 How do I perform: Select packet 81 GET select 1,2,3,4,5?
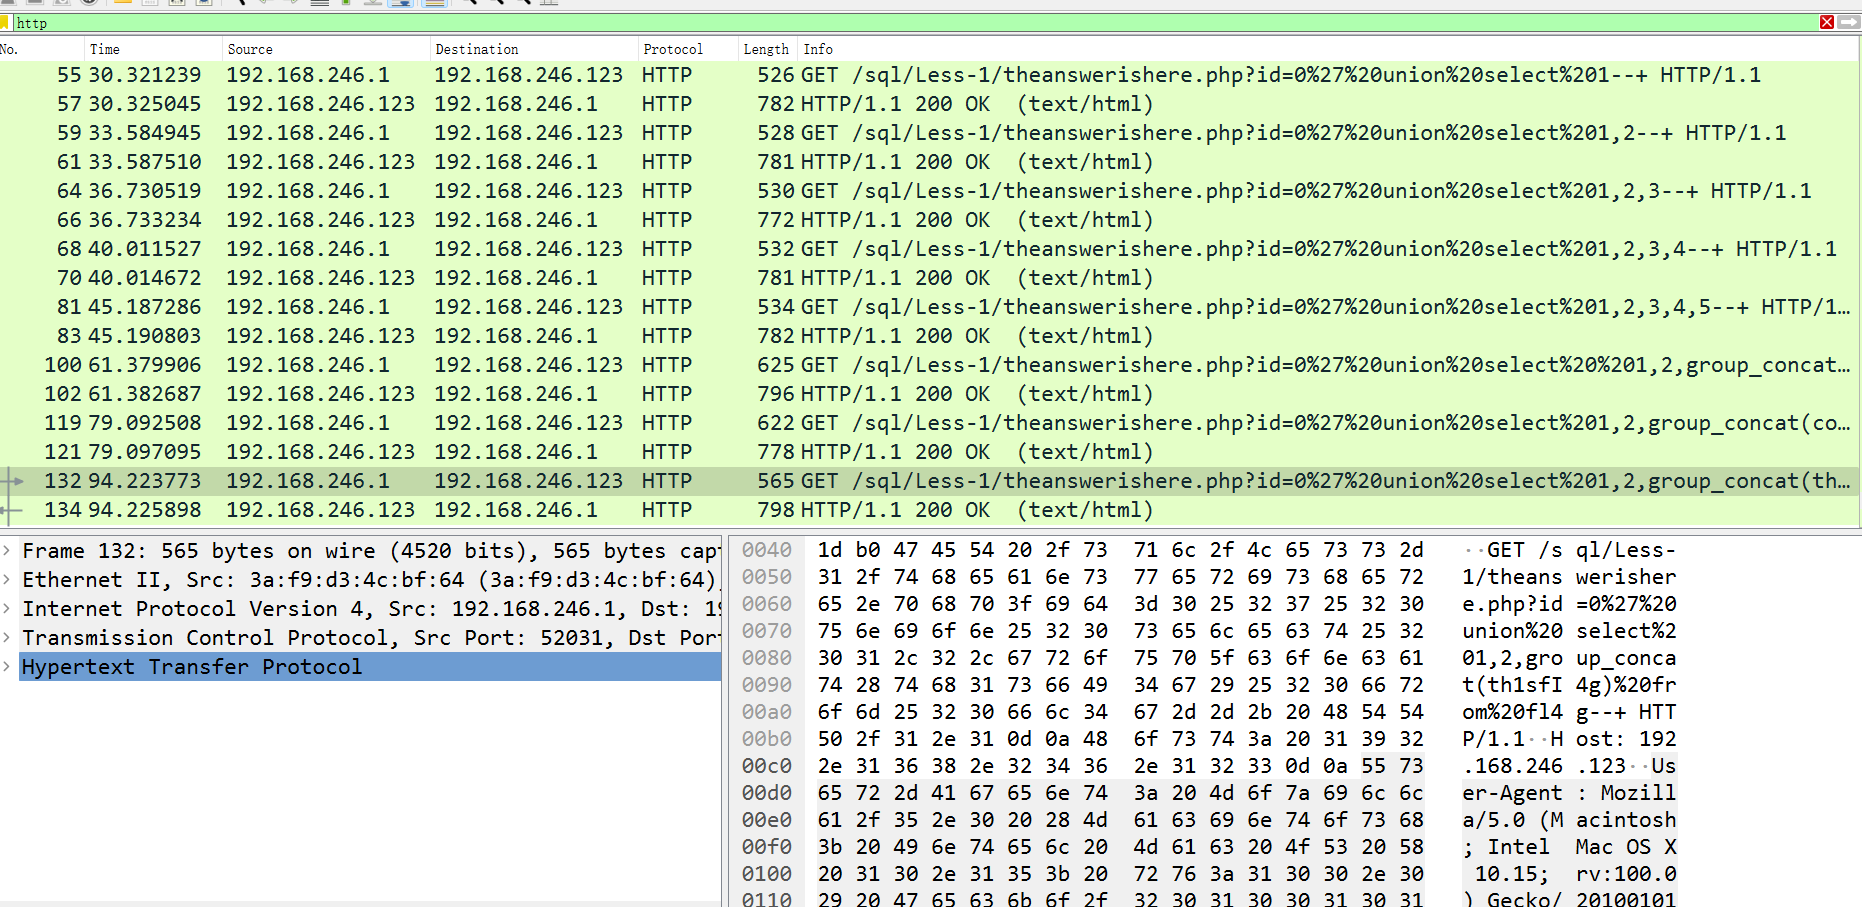pyautogui.click(x=930, y=307)
